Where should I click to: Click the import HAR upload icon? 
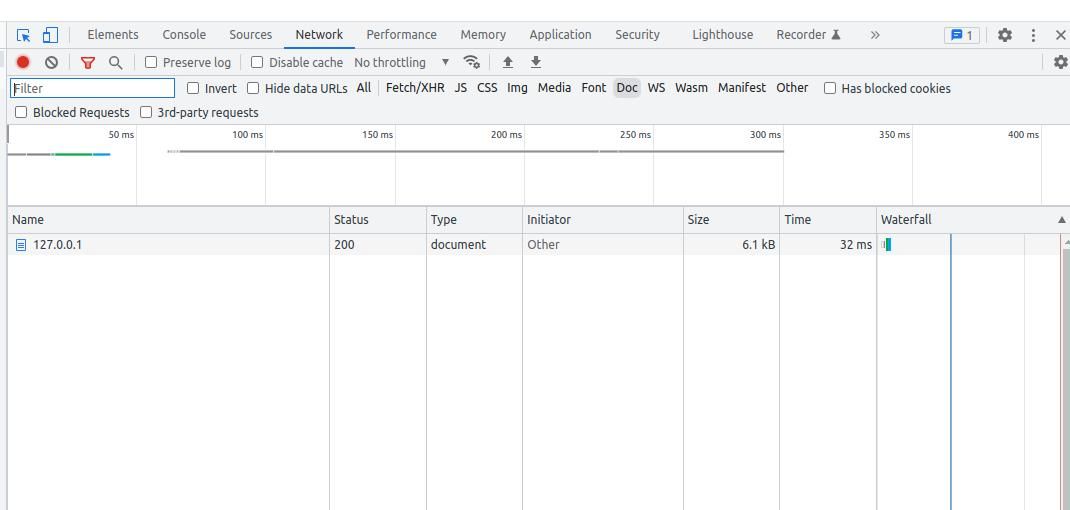coord(508,62)
